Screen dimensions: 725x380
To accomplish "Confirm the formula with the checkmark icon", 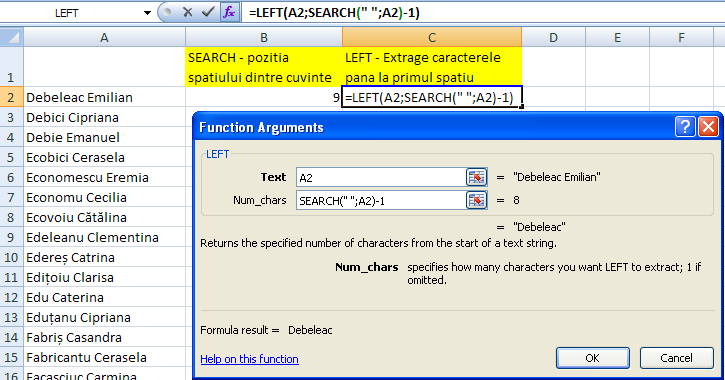I will (x=208, y=12).
